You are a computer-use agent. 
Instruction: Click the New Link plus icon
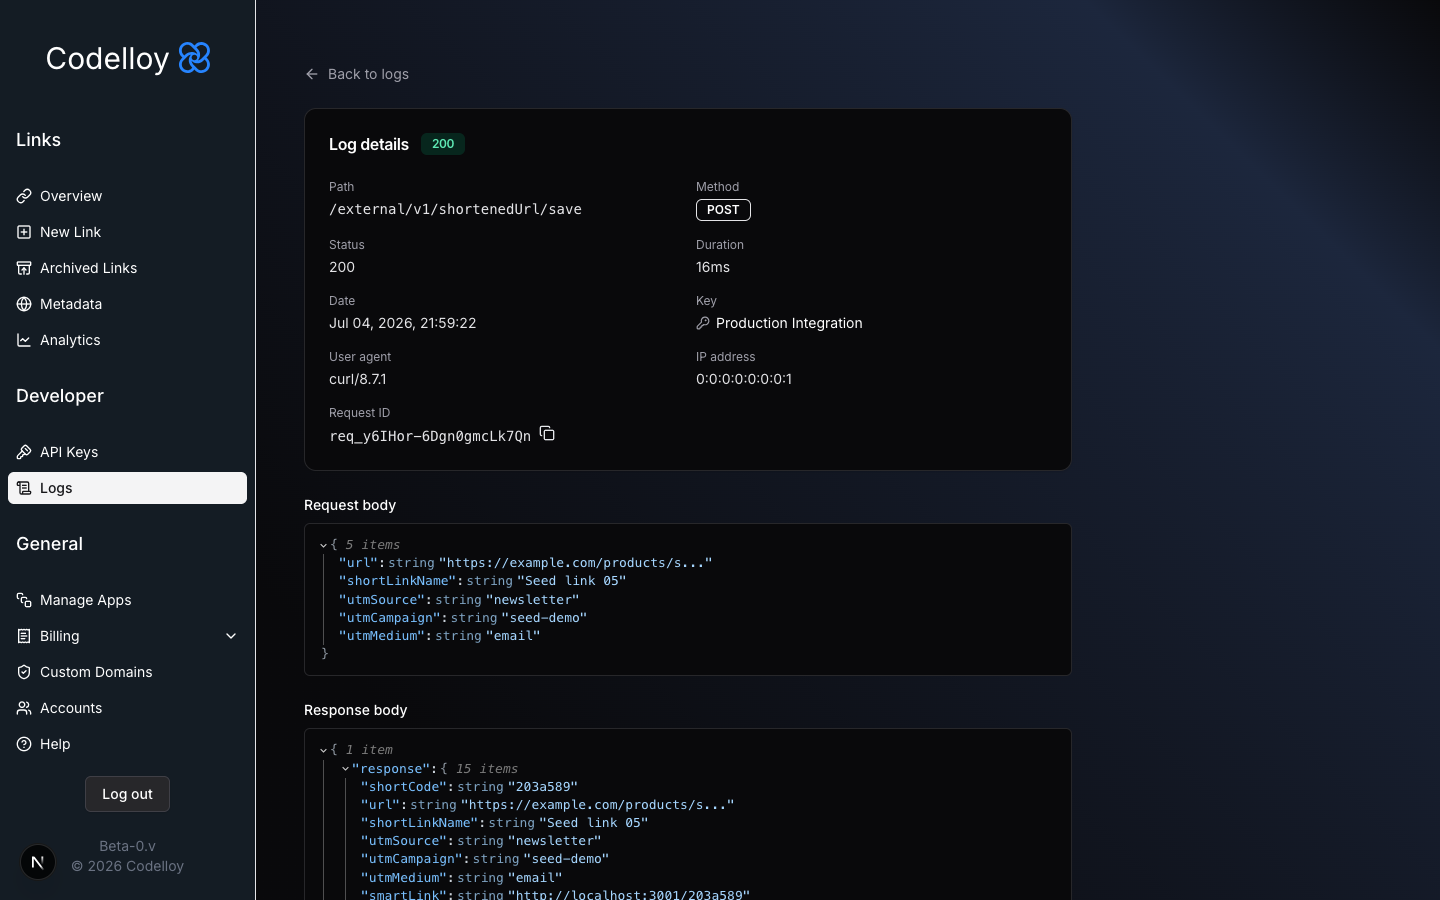pyautogui.click(x=24, y=232)
